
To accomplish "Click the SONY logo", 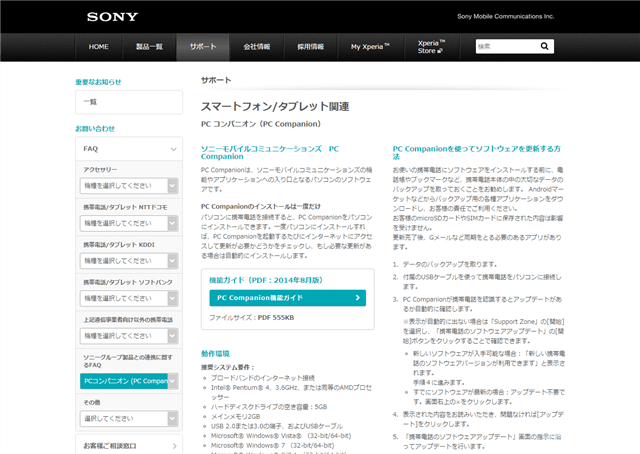I will tap(112, 17).
